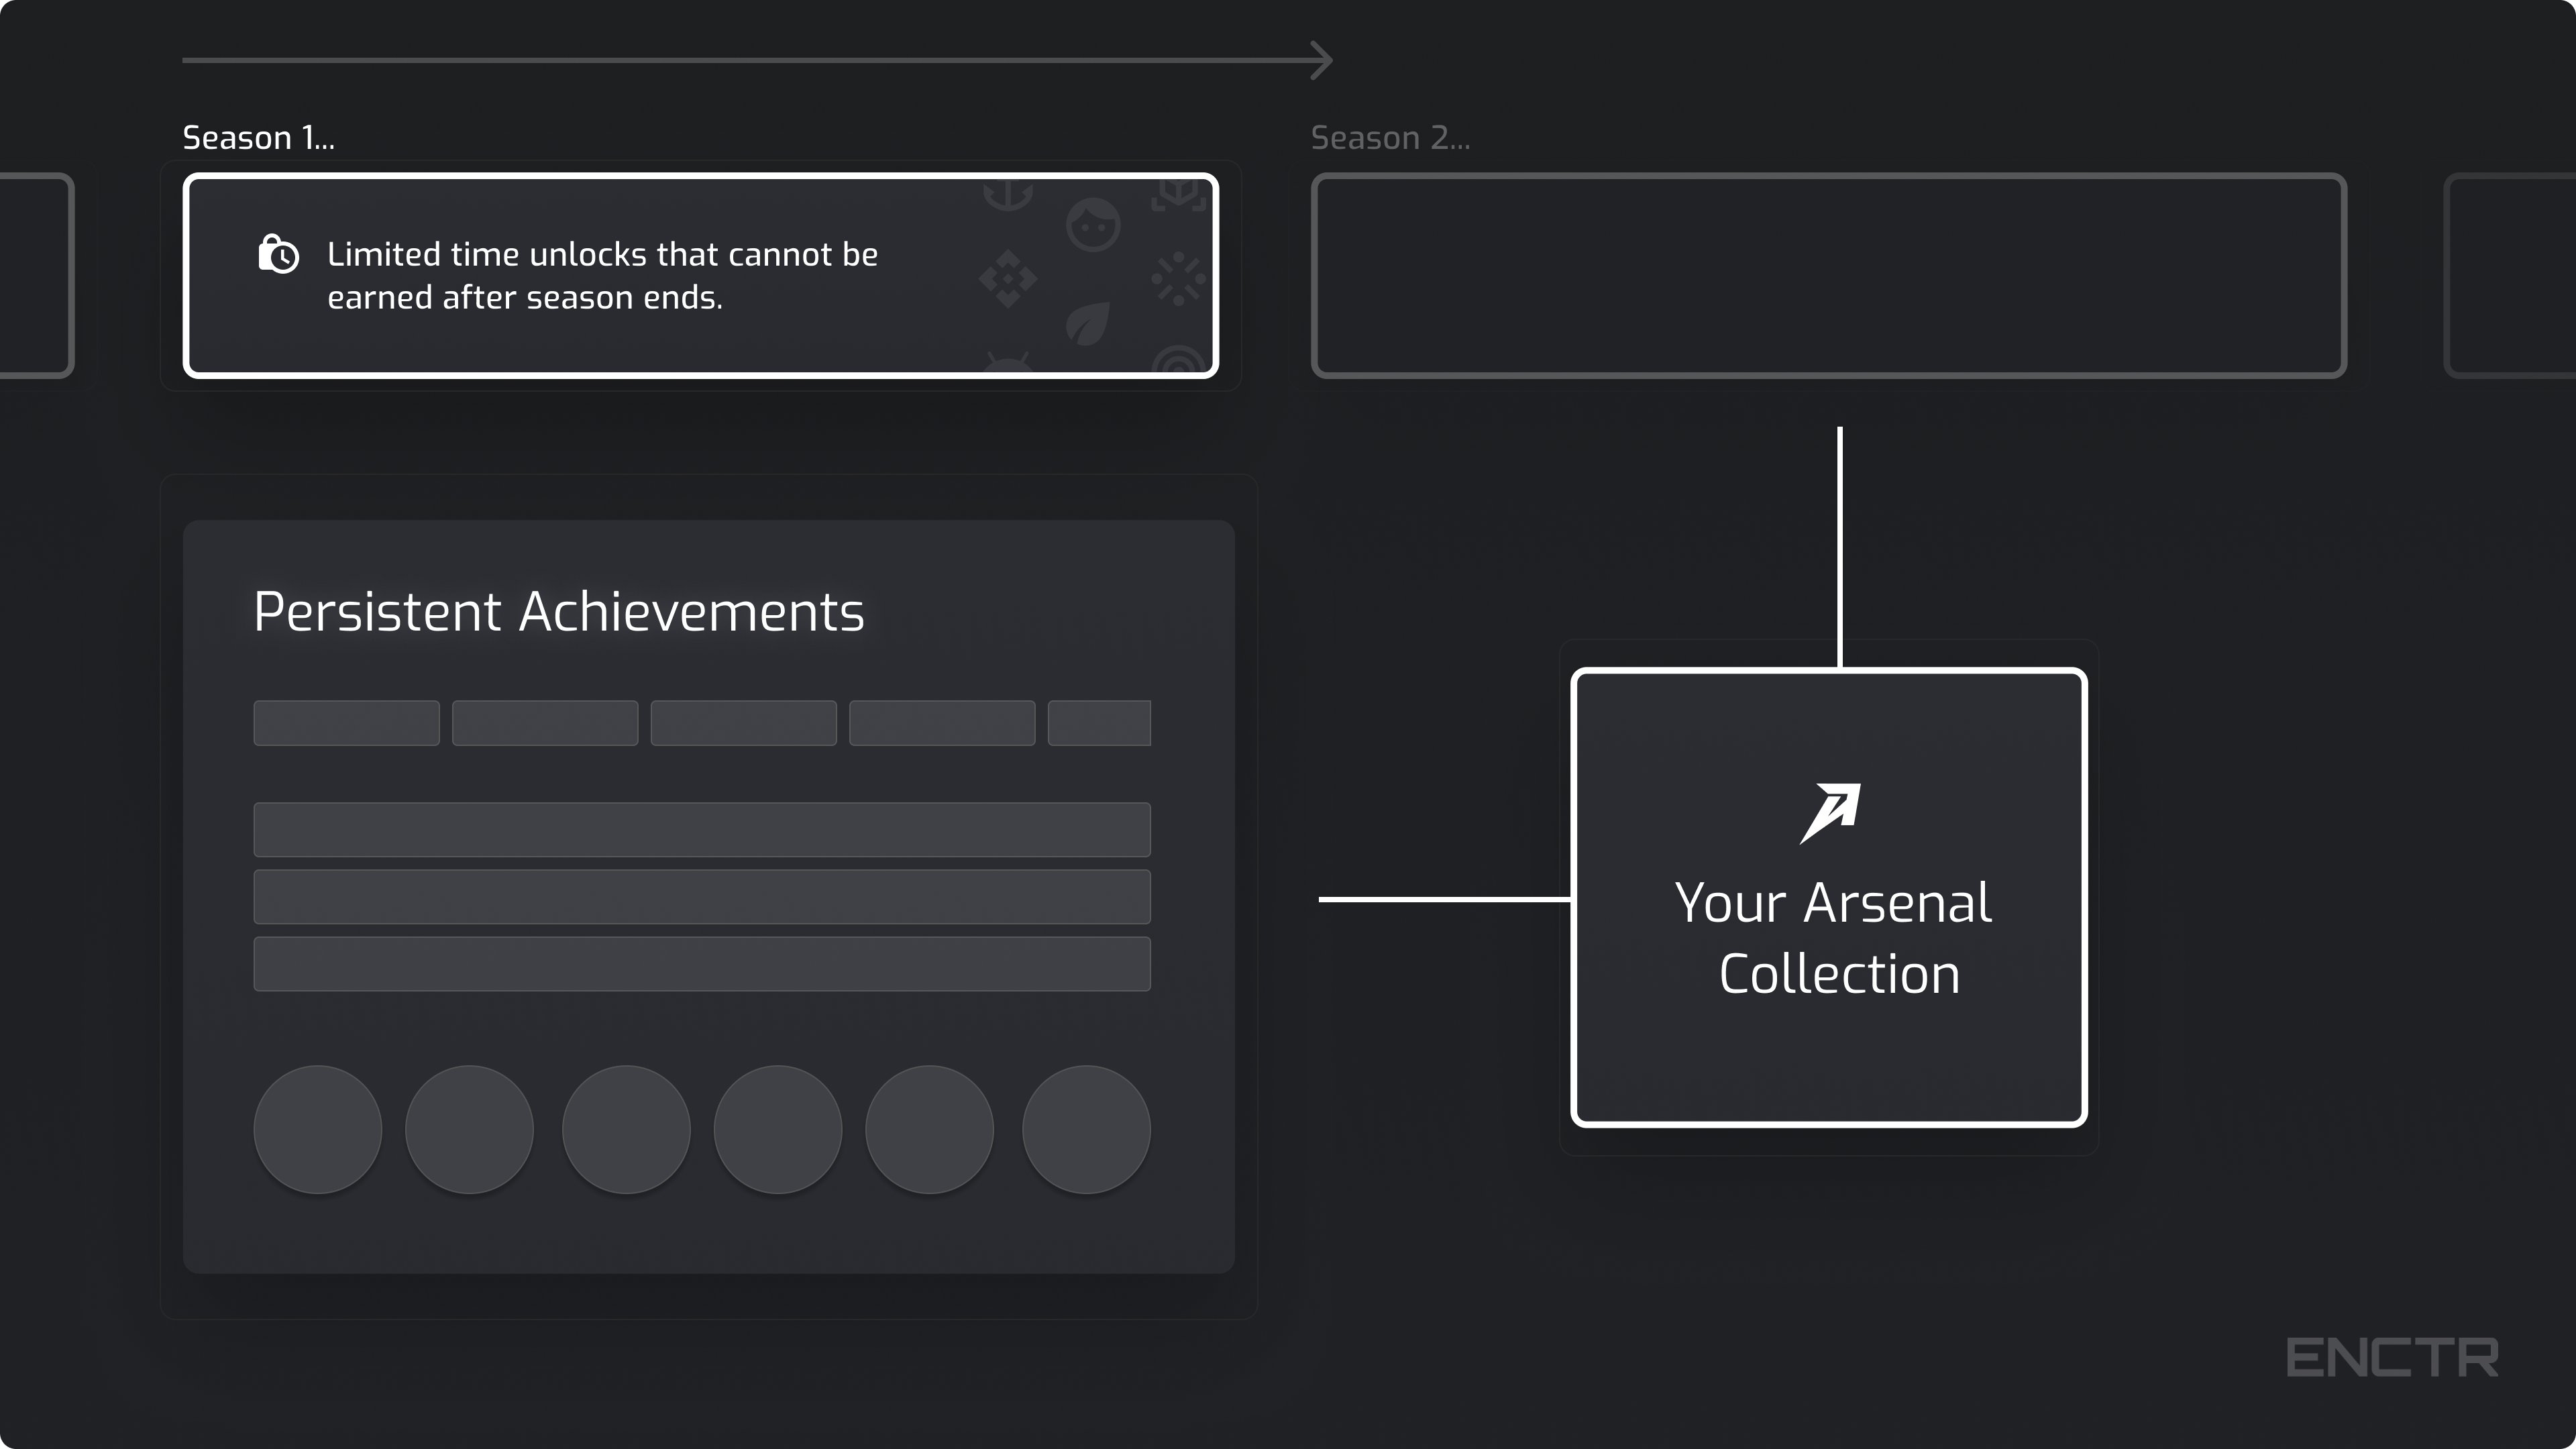Click the ENCTR logo
This screenshot has width=2576, height=1449.
tap(2392, 1358)
